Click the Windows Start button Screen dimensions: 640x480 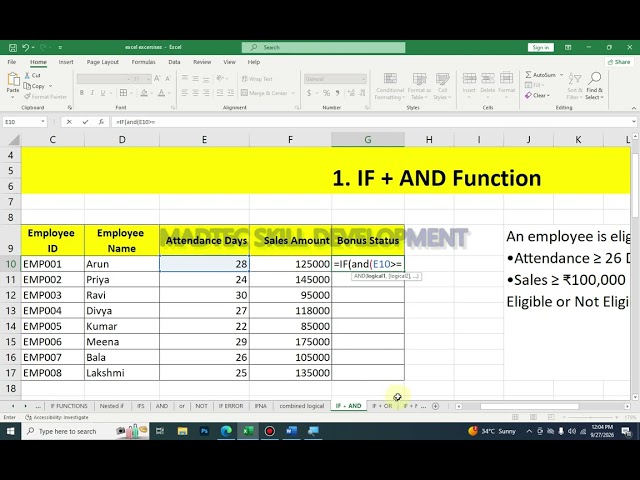10,431
